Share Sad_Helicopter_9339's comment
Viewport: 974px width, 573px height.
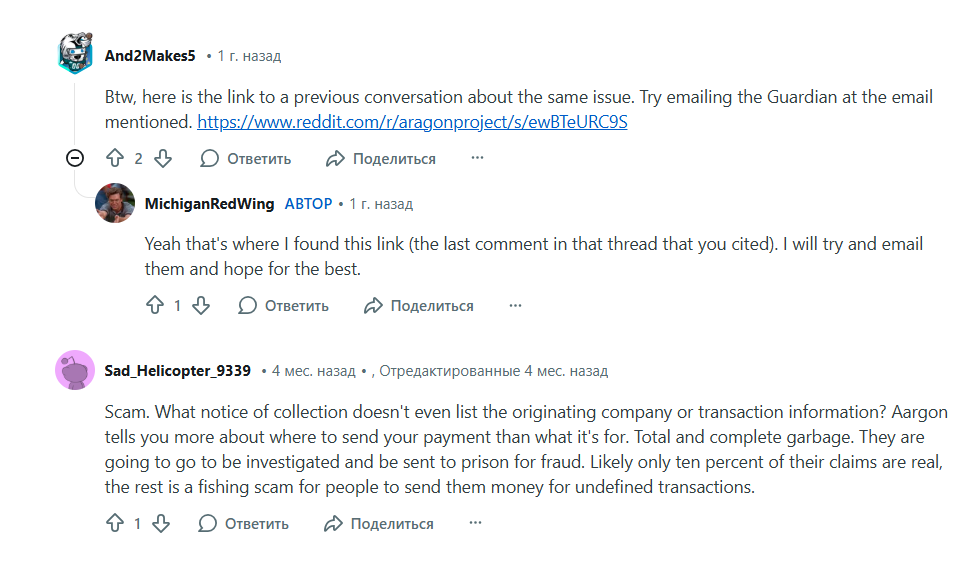click(x=379, y=523)
